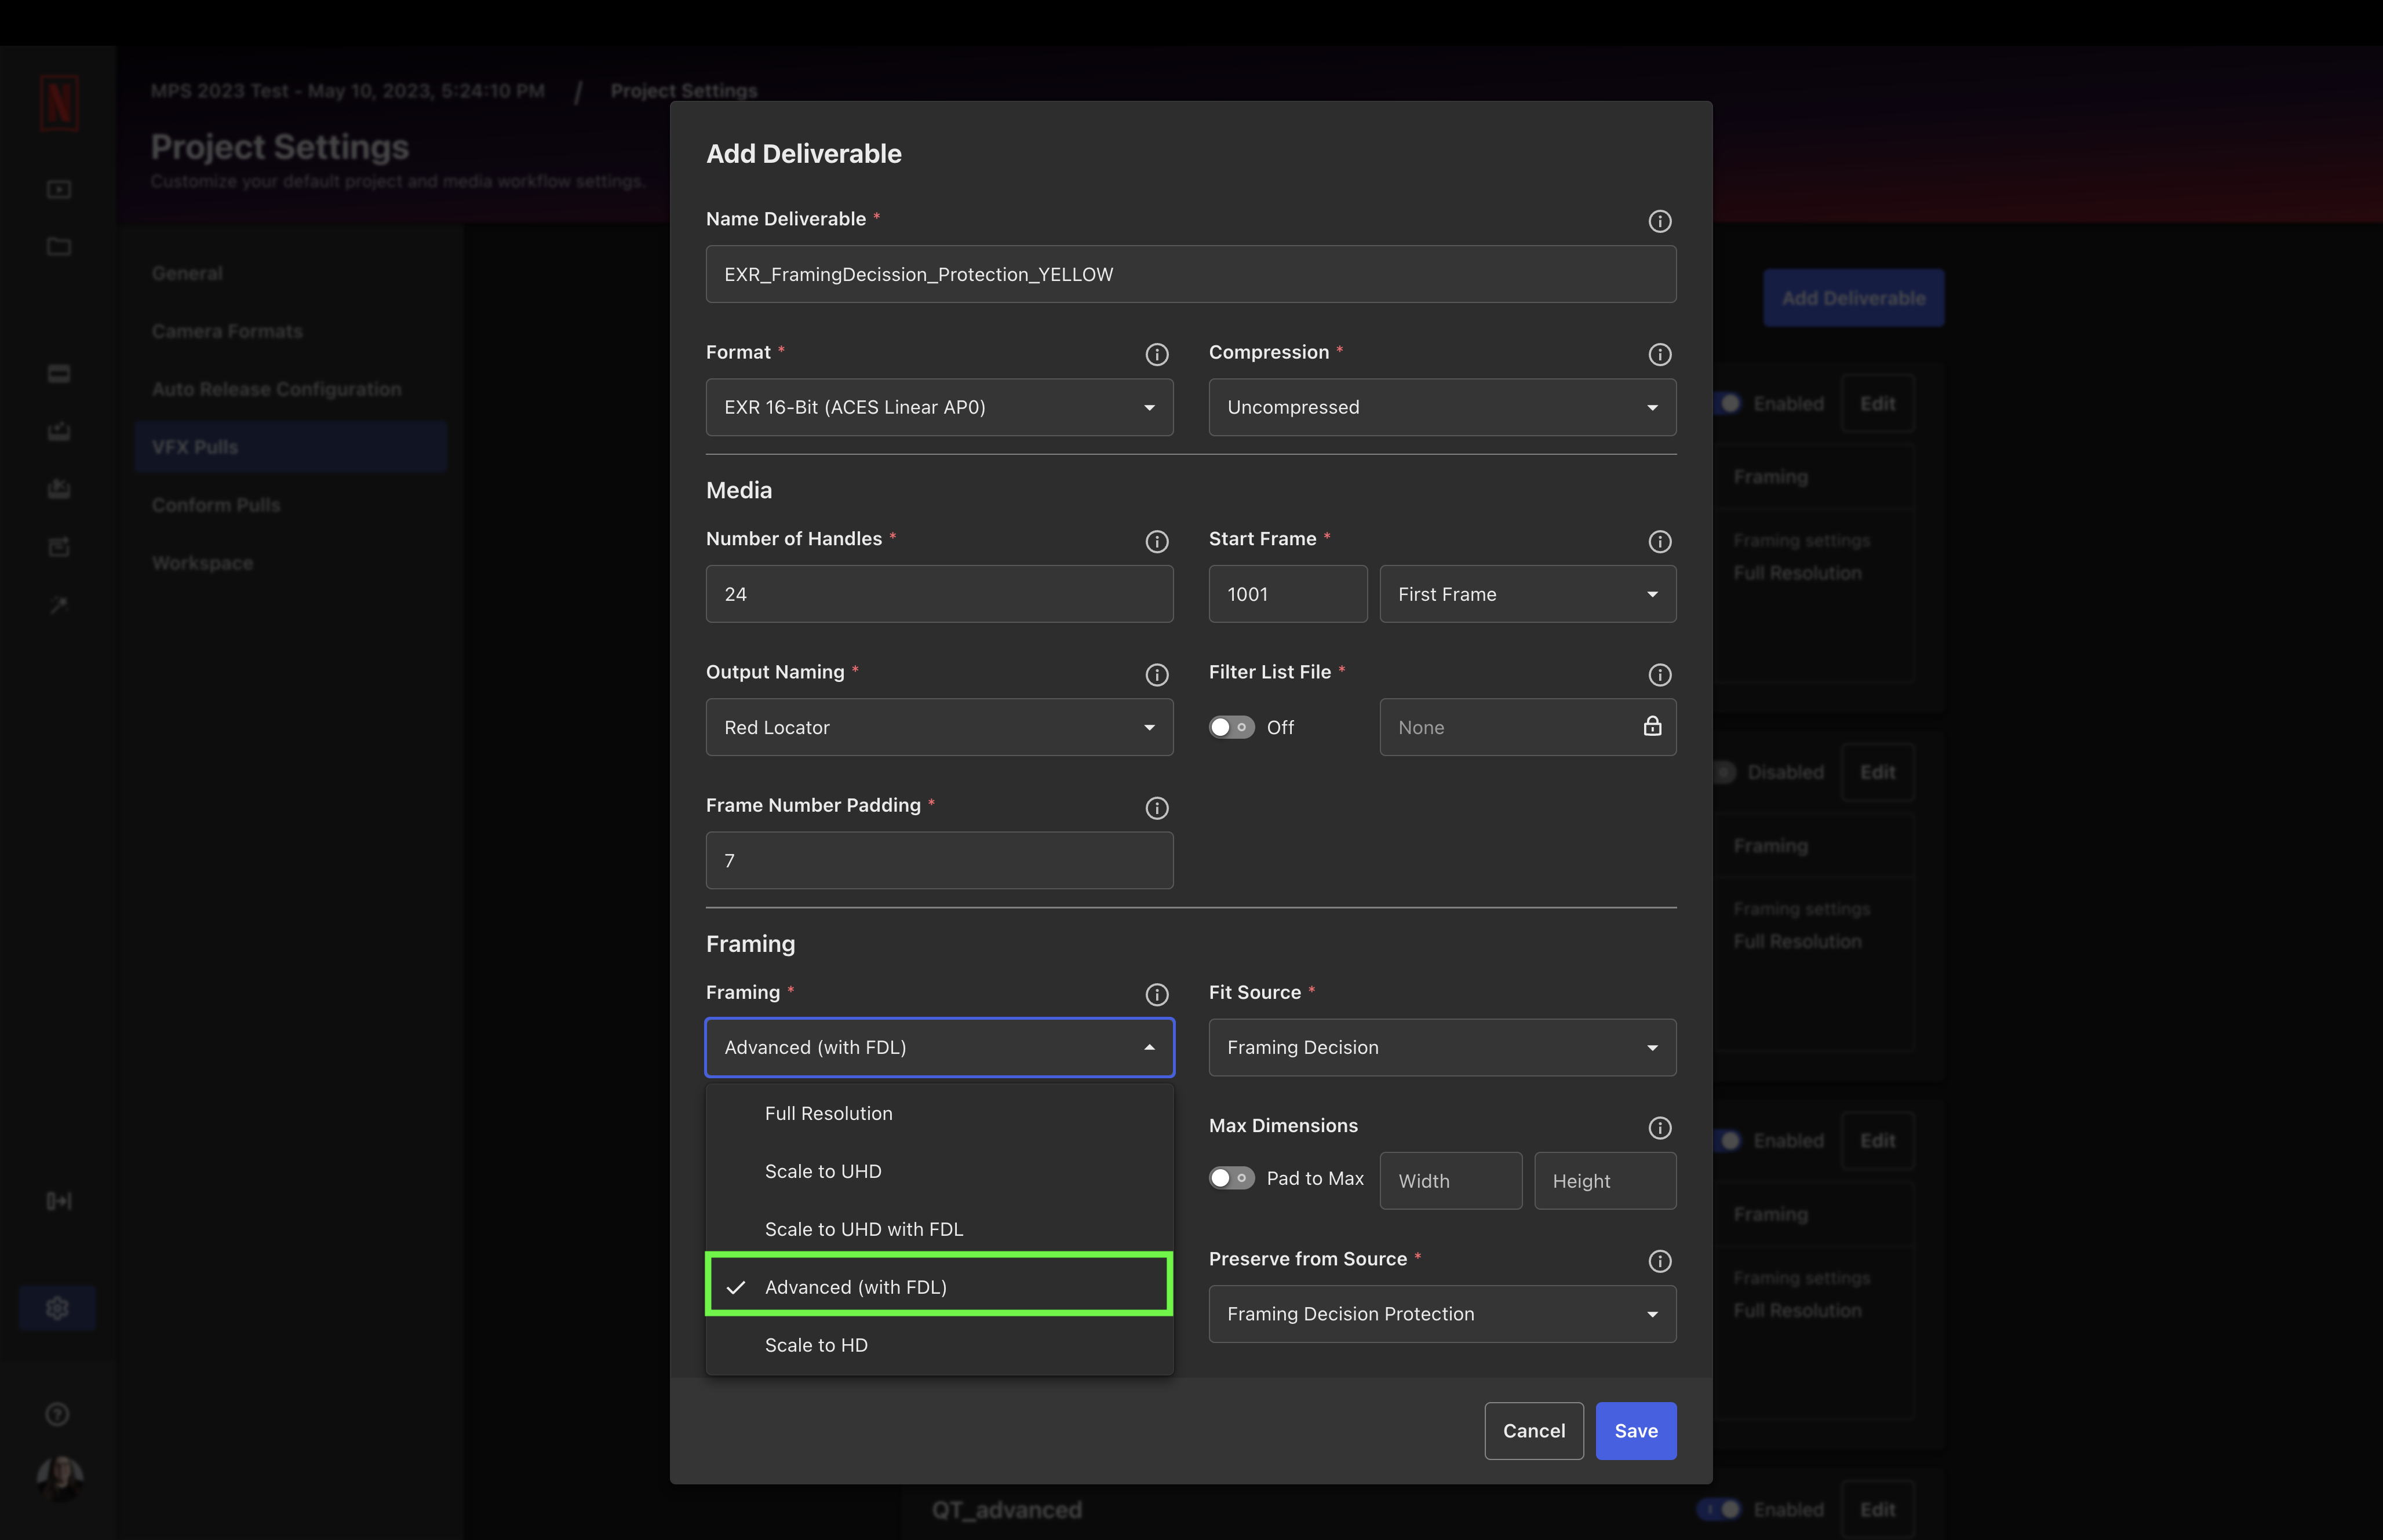Click the Name Deliverable text field
Screen dimensions: 2383x1540
click(1190, 274)
